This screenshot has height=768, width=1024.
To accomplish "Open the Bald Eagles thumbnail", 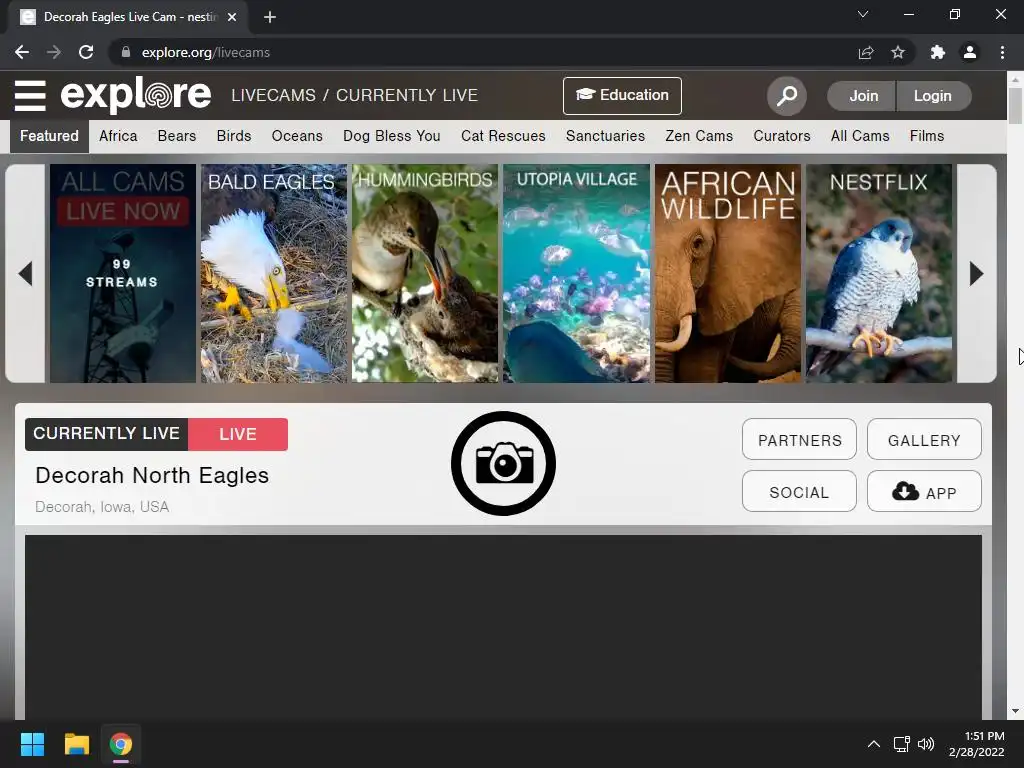I will click(x=274, y=273).
